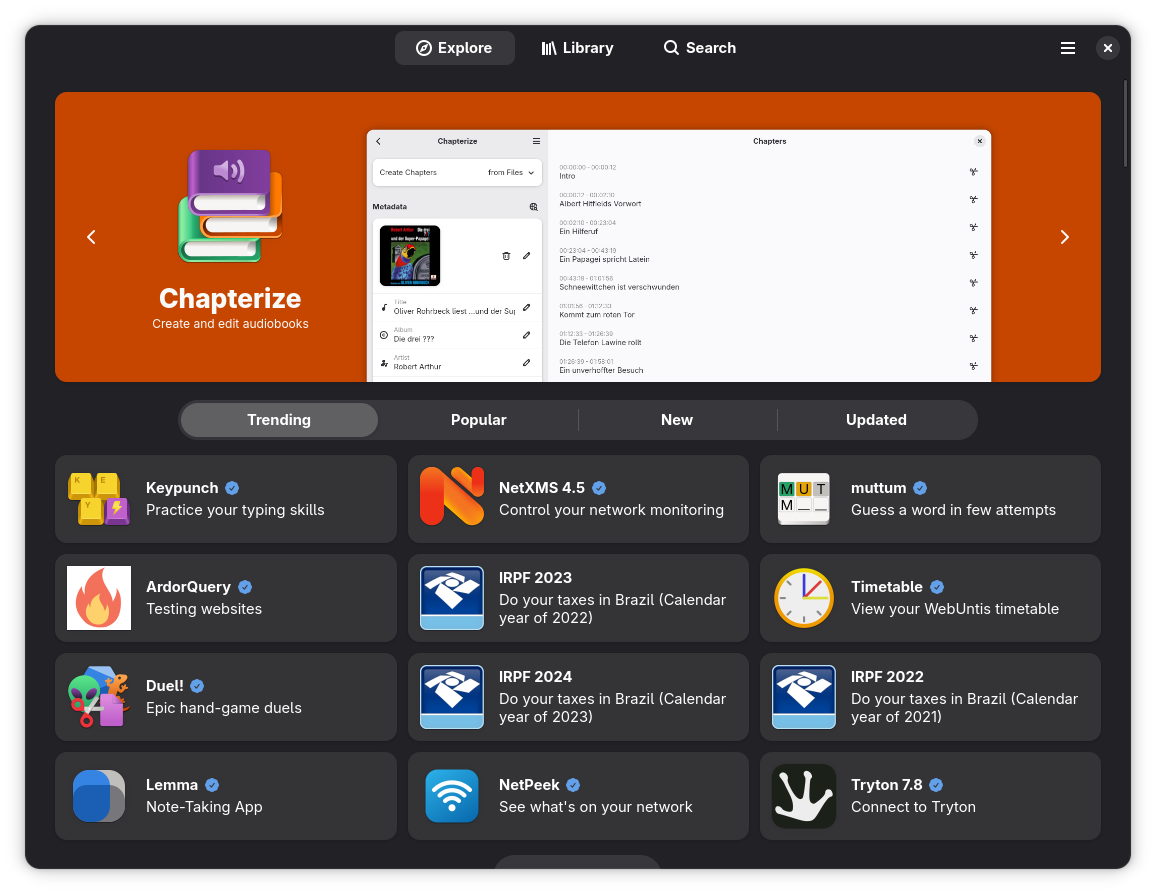Click the Tryton frog footprint icon
Image resolution: width=1156 pixels, height=894 pixels.
coord(804,796)
